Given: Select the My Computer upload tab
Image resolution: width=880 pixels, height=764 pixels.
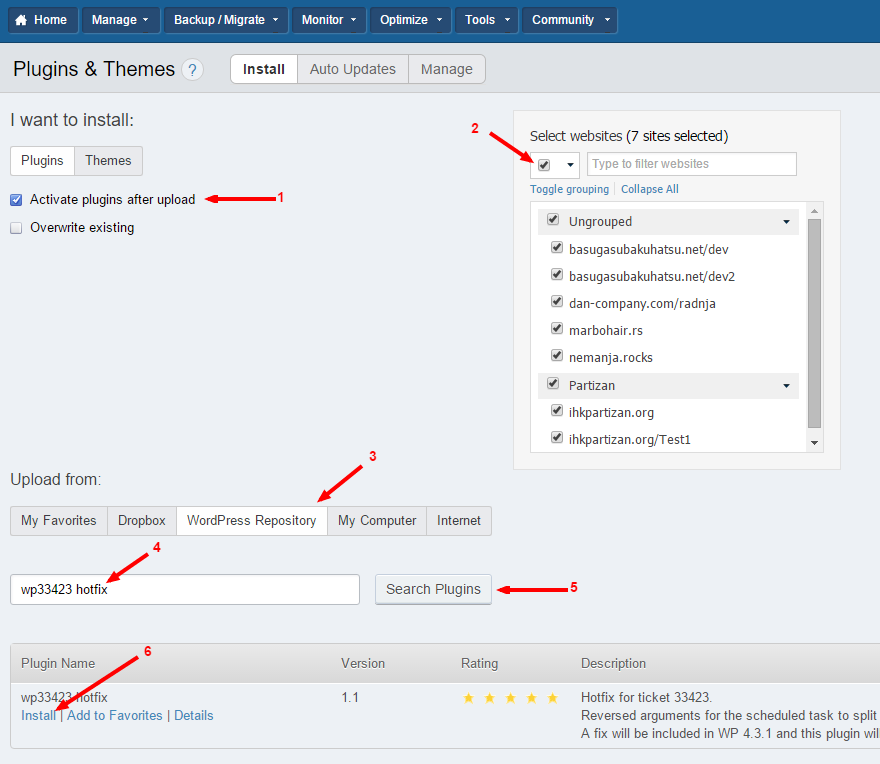Looking at the screenshot, I should pos(377,521).
